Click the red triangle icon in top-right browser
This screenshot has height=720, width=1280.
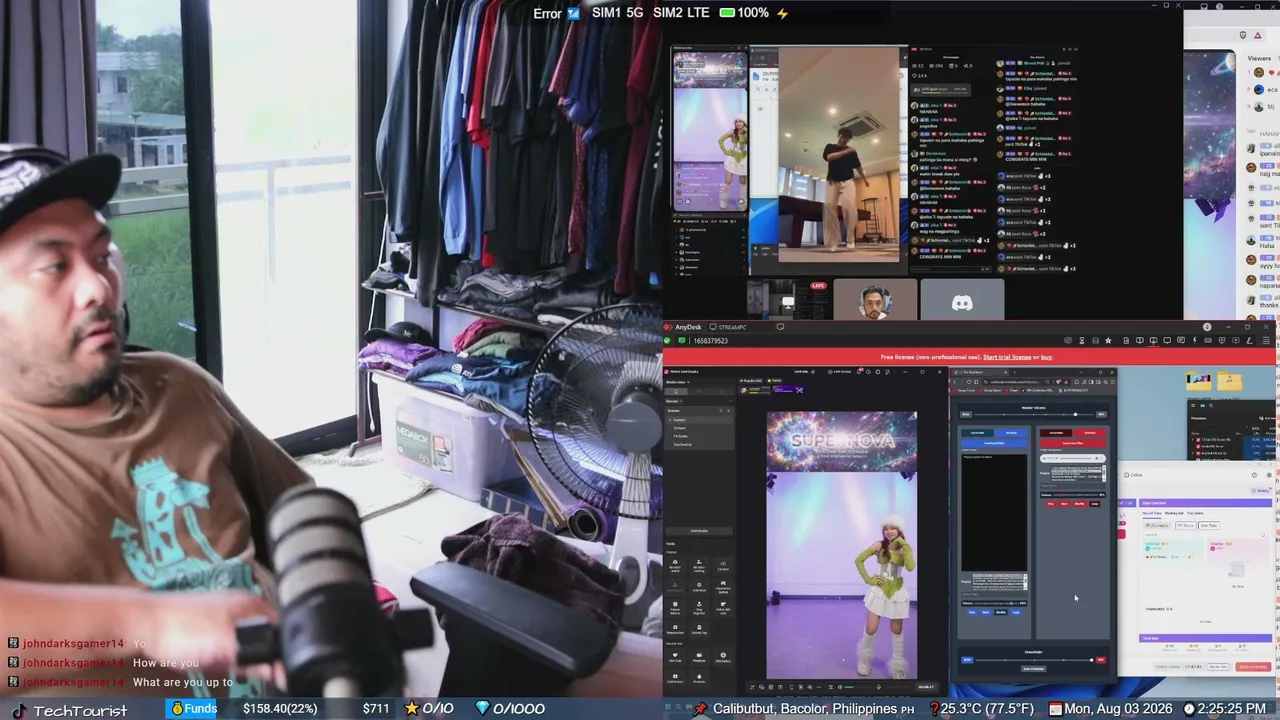tap(1258, 35)
